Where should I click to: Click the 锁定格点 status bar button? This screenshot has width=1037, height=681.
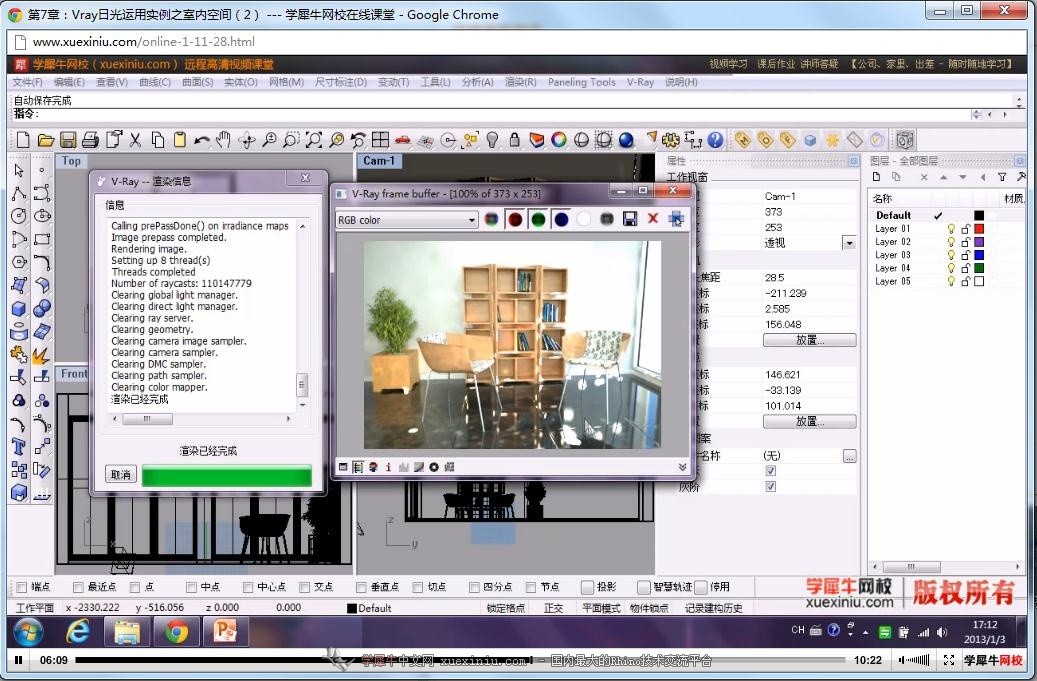[x=506, y=608]
